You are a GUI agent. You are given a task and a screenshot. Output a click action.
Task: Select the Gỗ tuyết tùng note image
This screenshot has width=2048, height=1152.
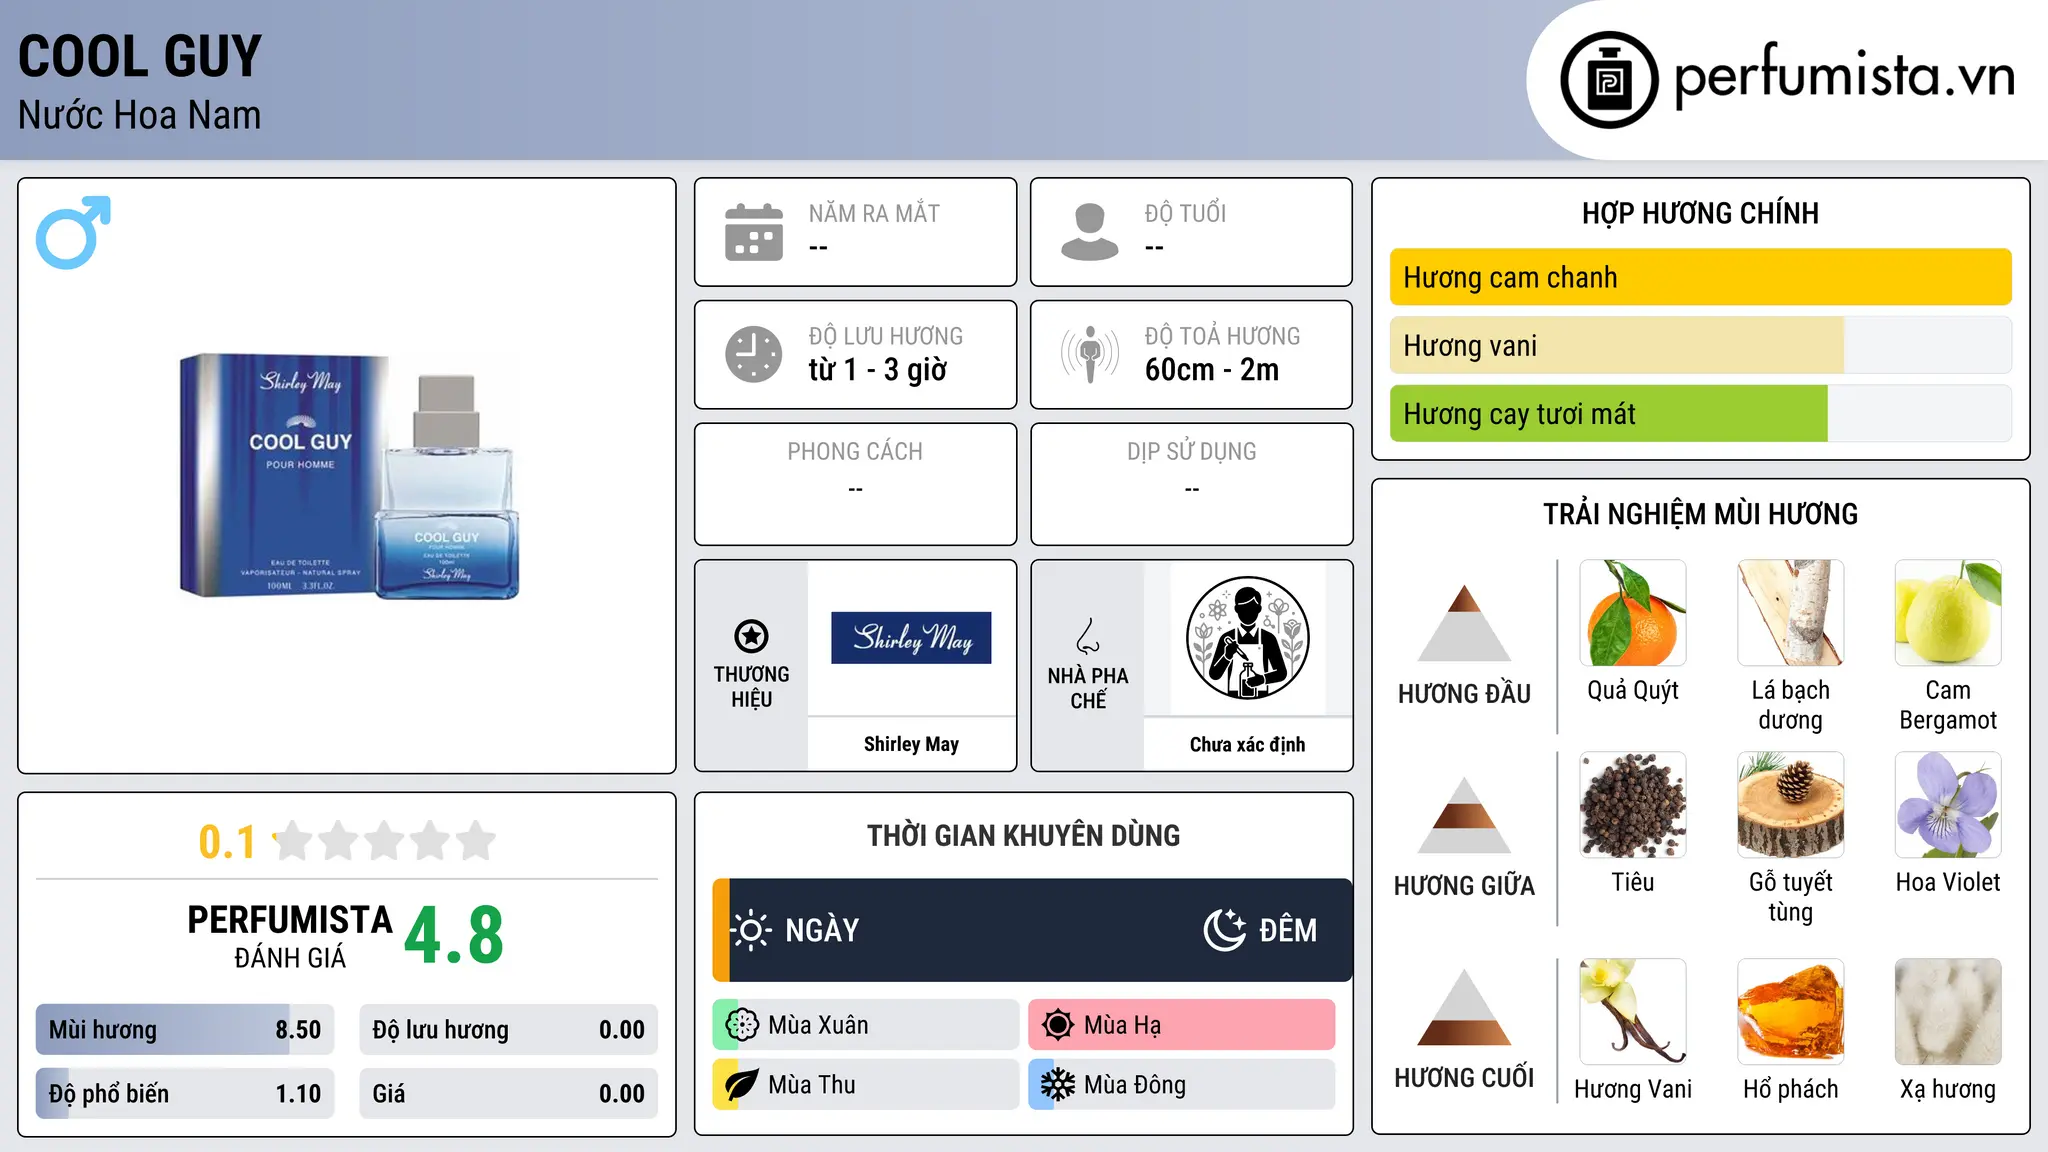click(x=1791, y=805)
